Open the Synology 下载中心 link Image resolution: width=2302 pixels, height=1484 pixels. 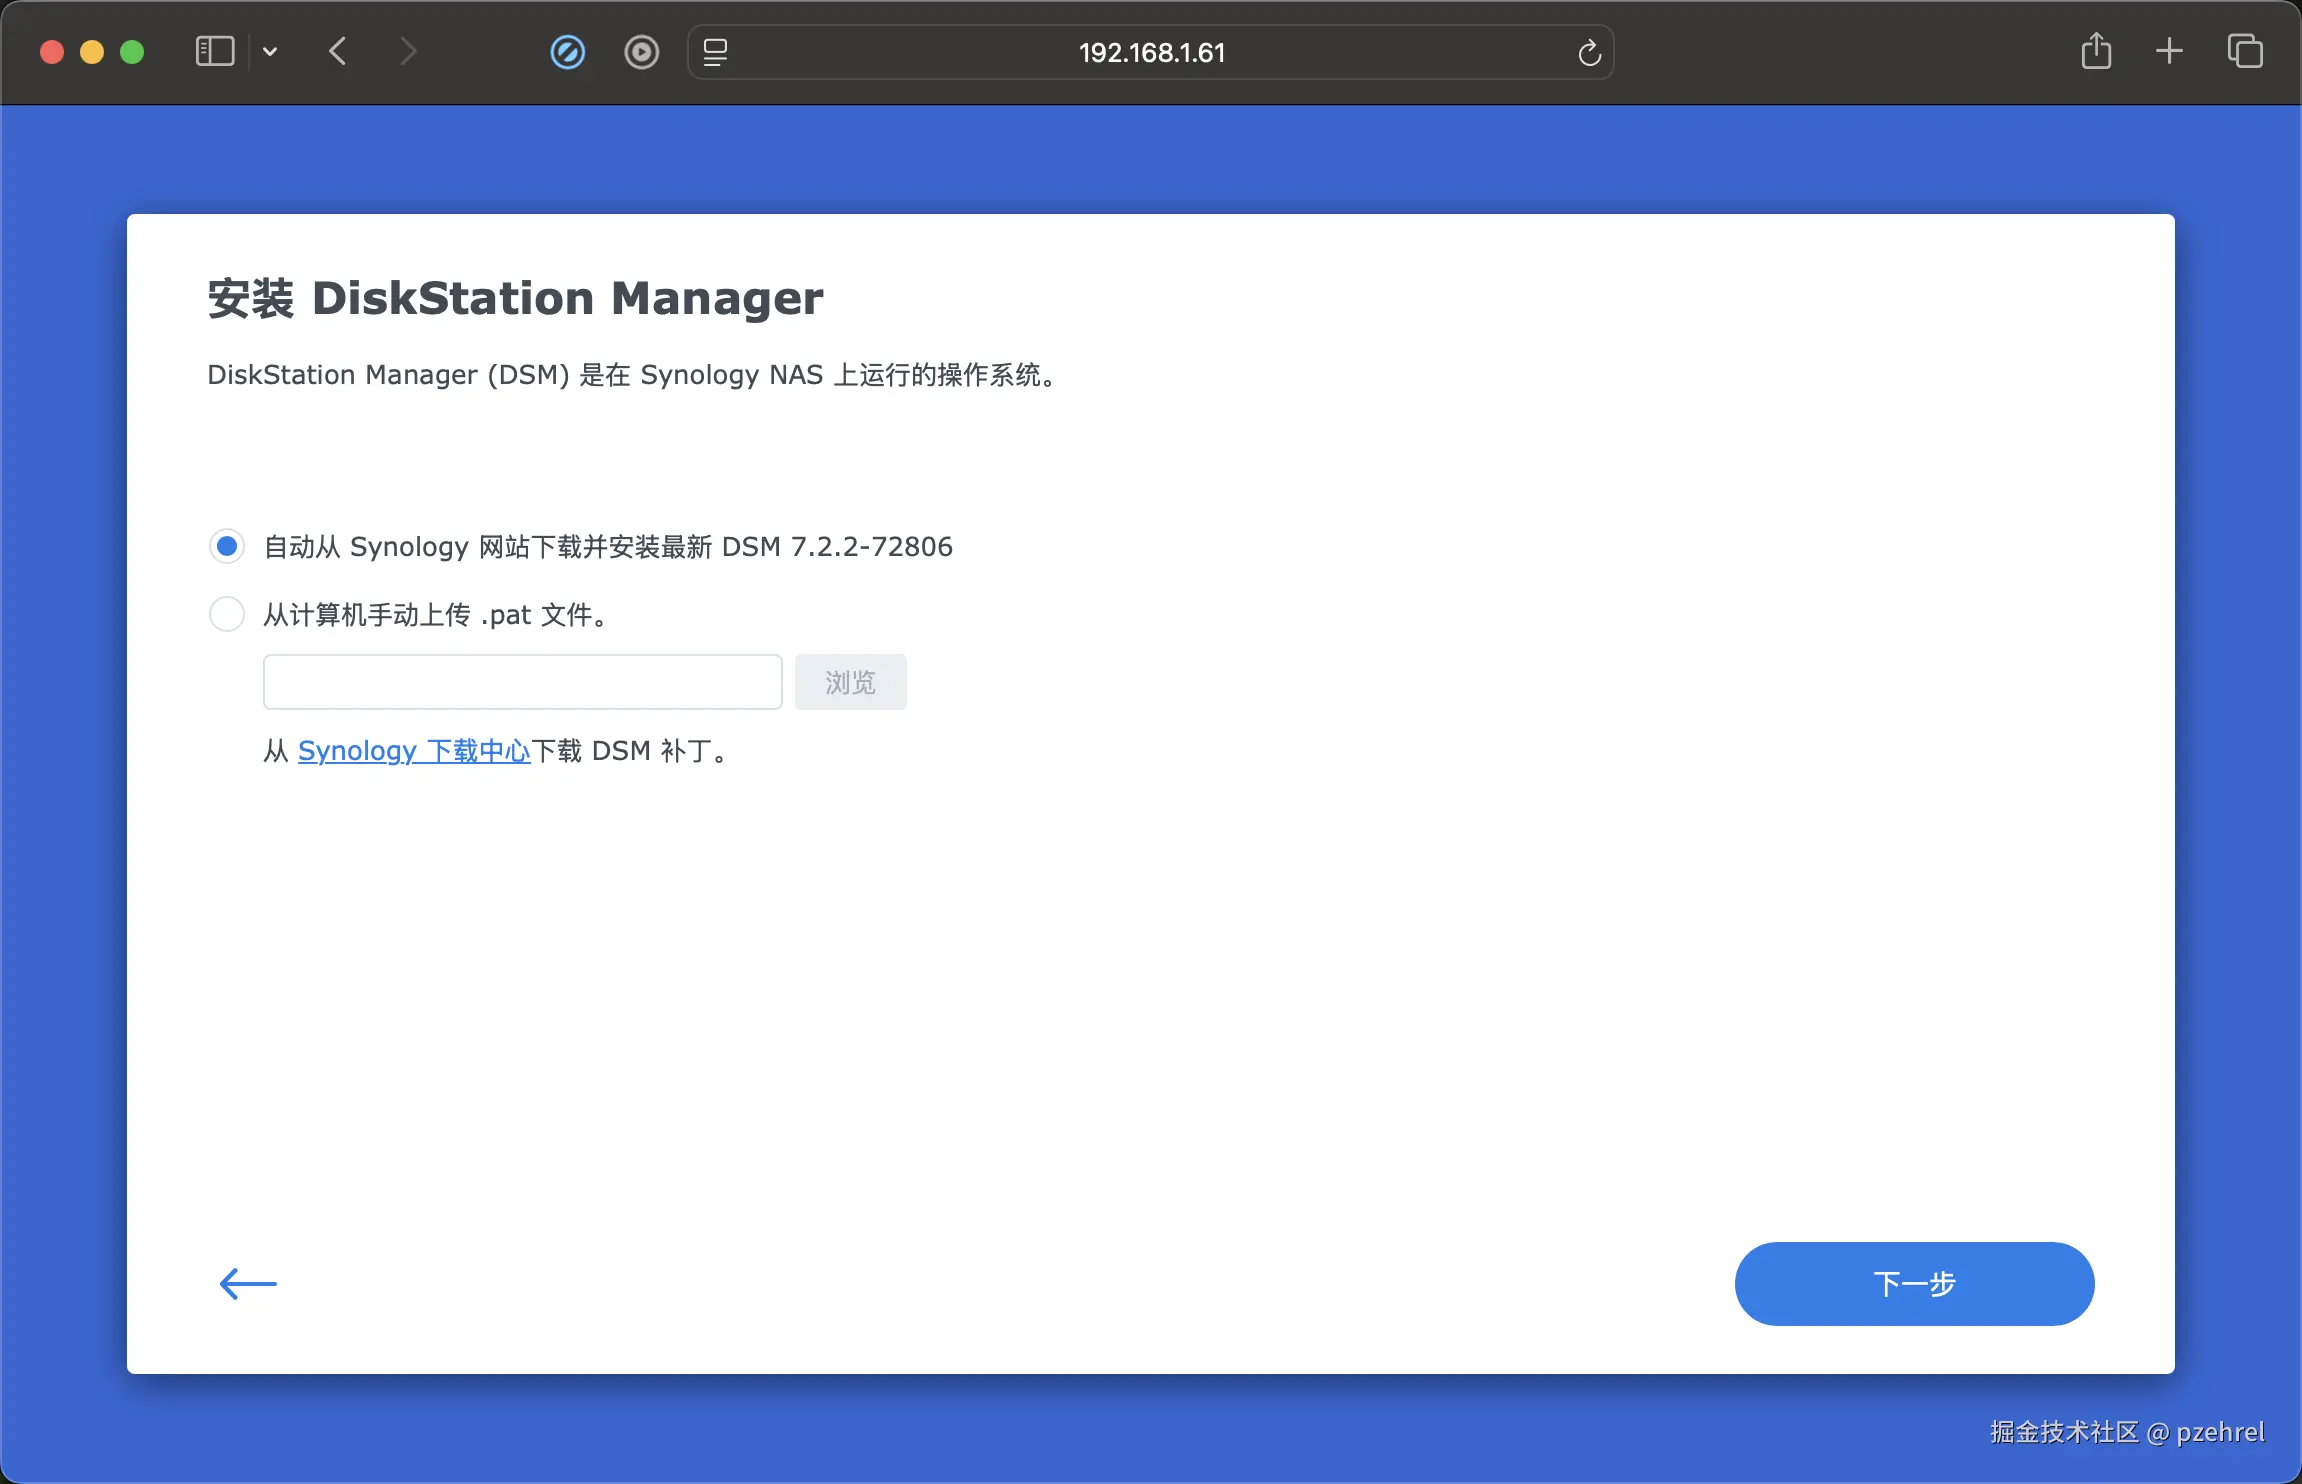413,751
